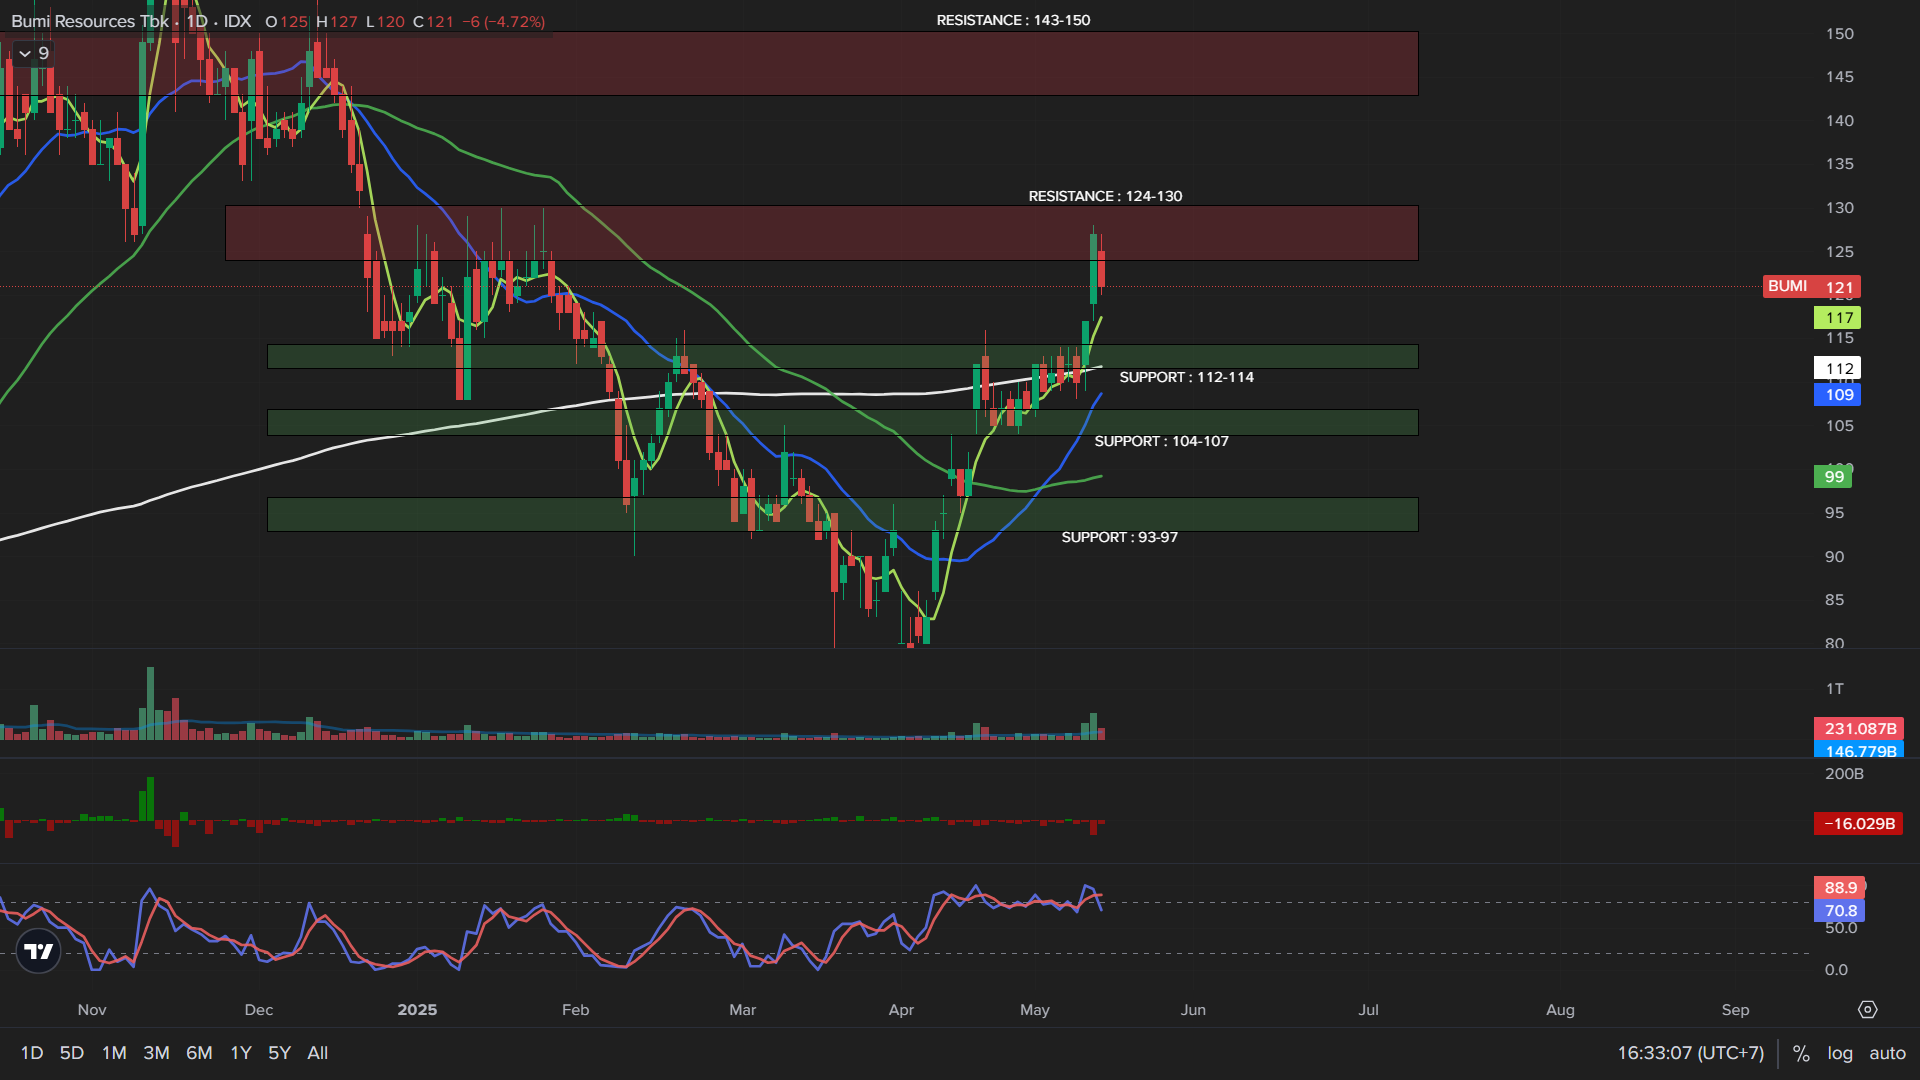1920x1080 pixels.
Task: Click the 112 white price tag
Action: point(1838,369)
